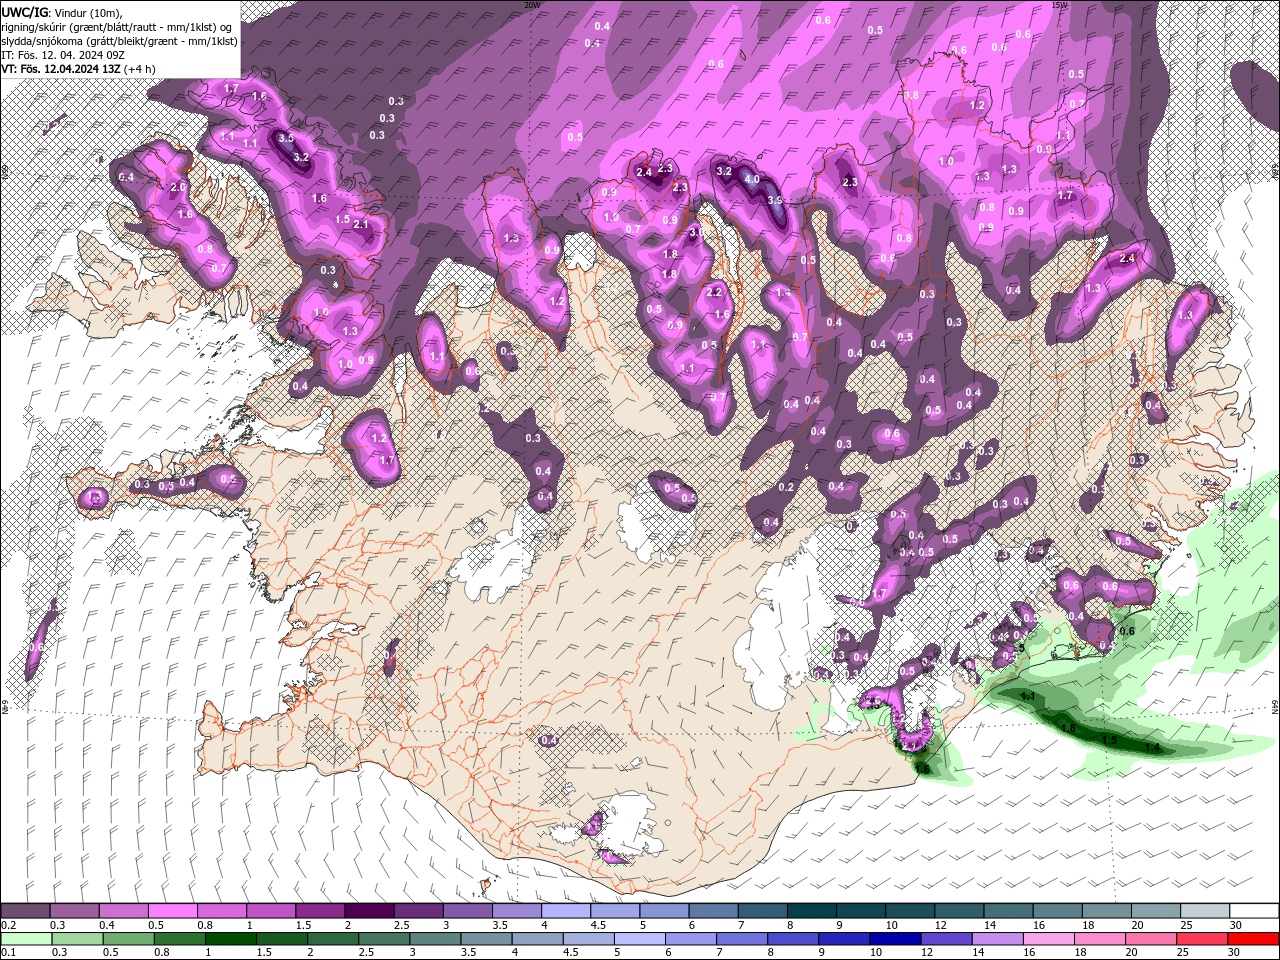Click the "2.1" snowfall value in the northwest
Screen dimensions: 1280x960
coord(361,224)
